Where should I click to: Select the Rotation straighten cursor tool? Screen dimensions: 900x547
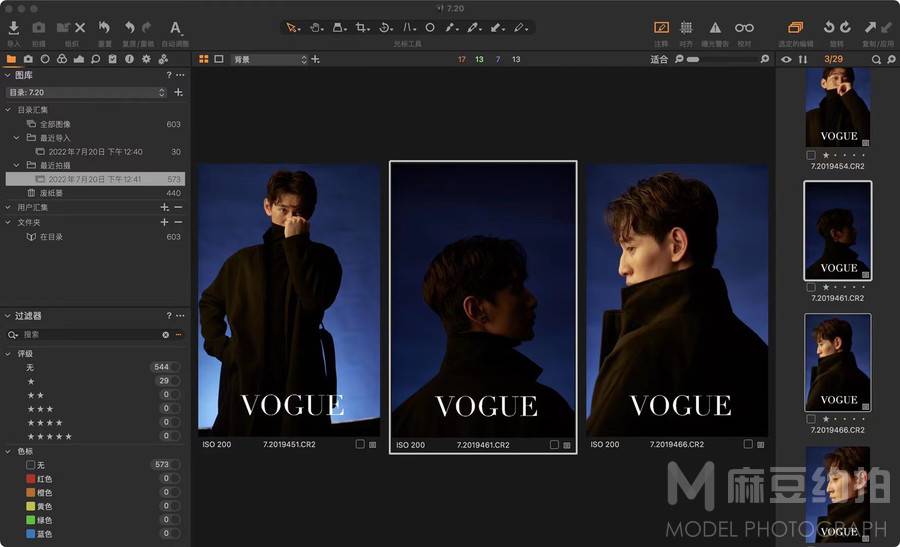386,28
